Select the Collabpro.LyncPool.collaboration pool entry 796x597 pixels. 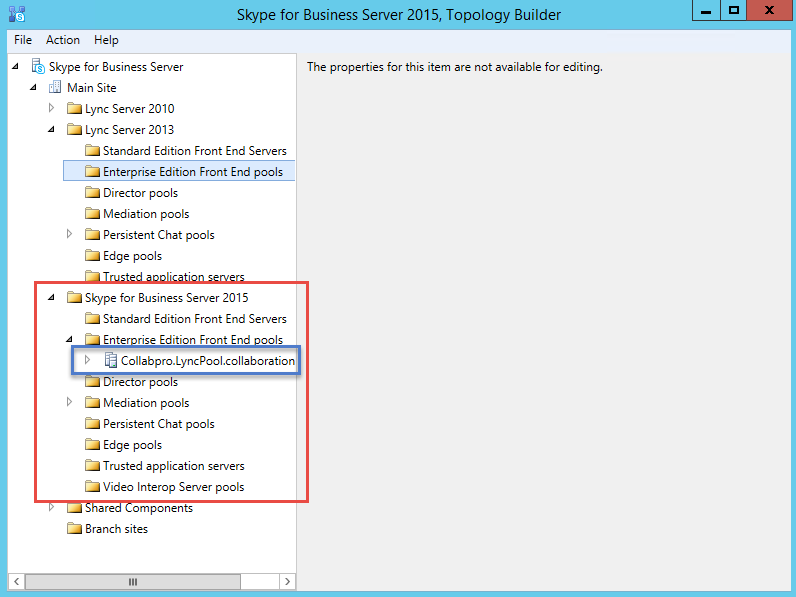(x=207, y=360)
